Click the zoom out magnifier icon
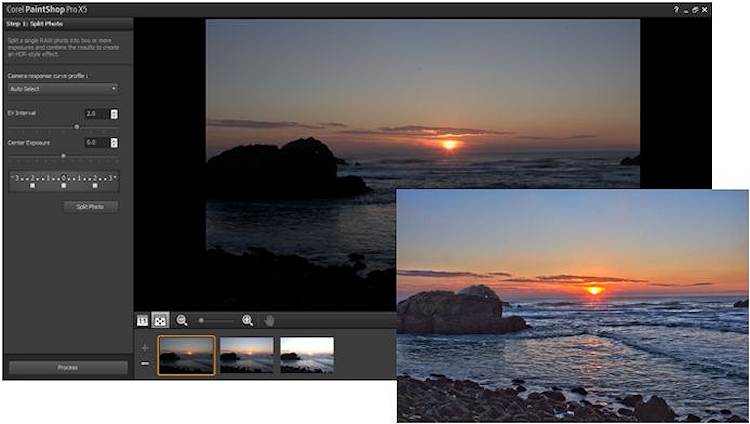750x424 pixels. click(182, 321)
